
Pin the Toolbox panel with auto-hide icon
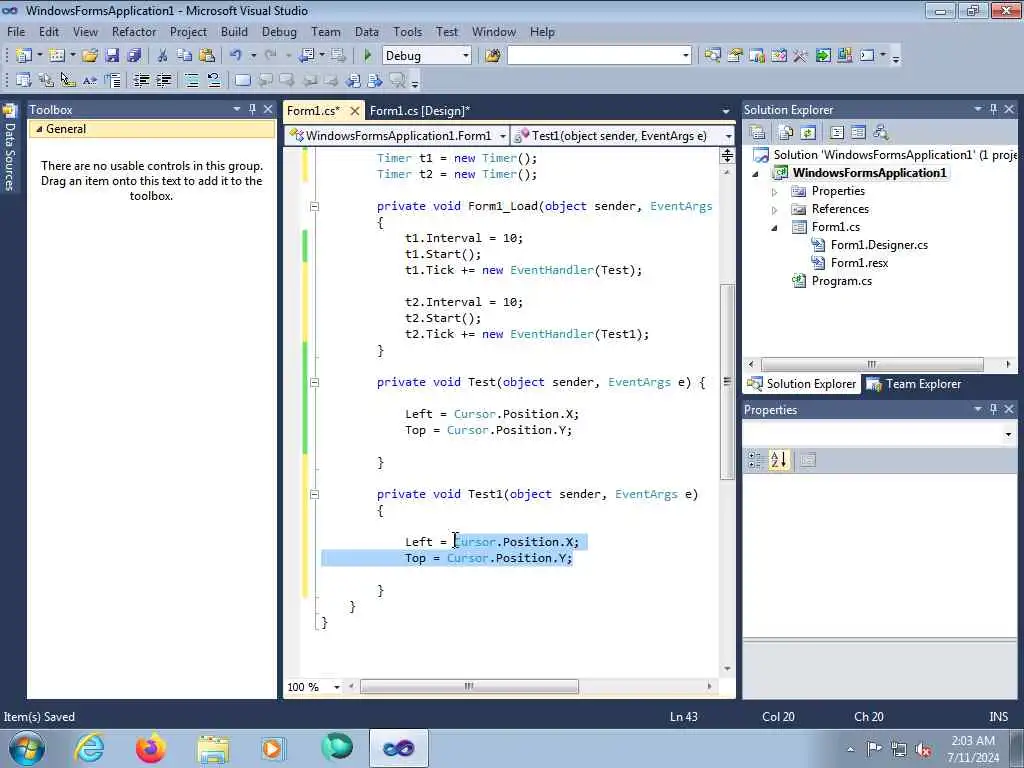coord(252,109)
